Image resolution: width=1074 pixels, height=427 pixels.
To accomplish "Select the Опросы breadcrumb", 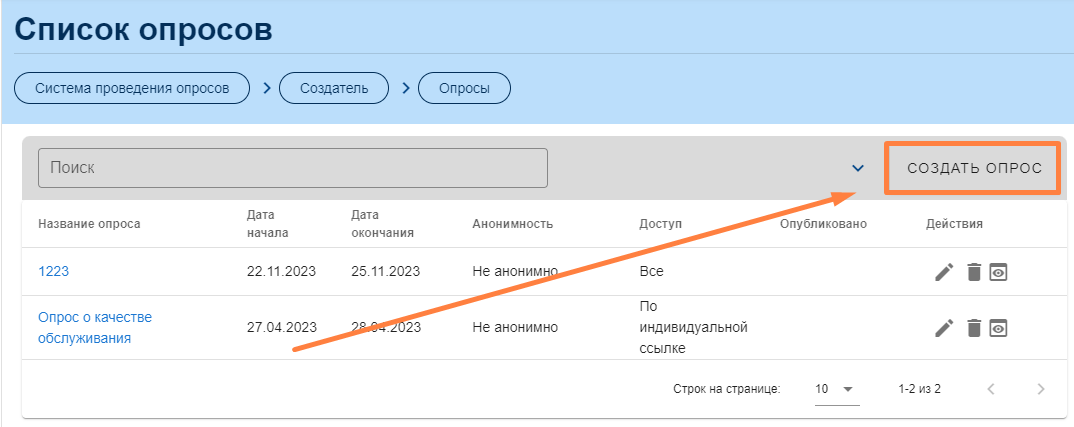I will coord(464,88).
